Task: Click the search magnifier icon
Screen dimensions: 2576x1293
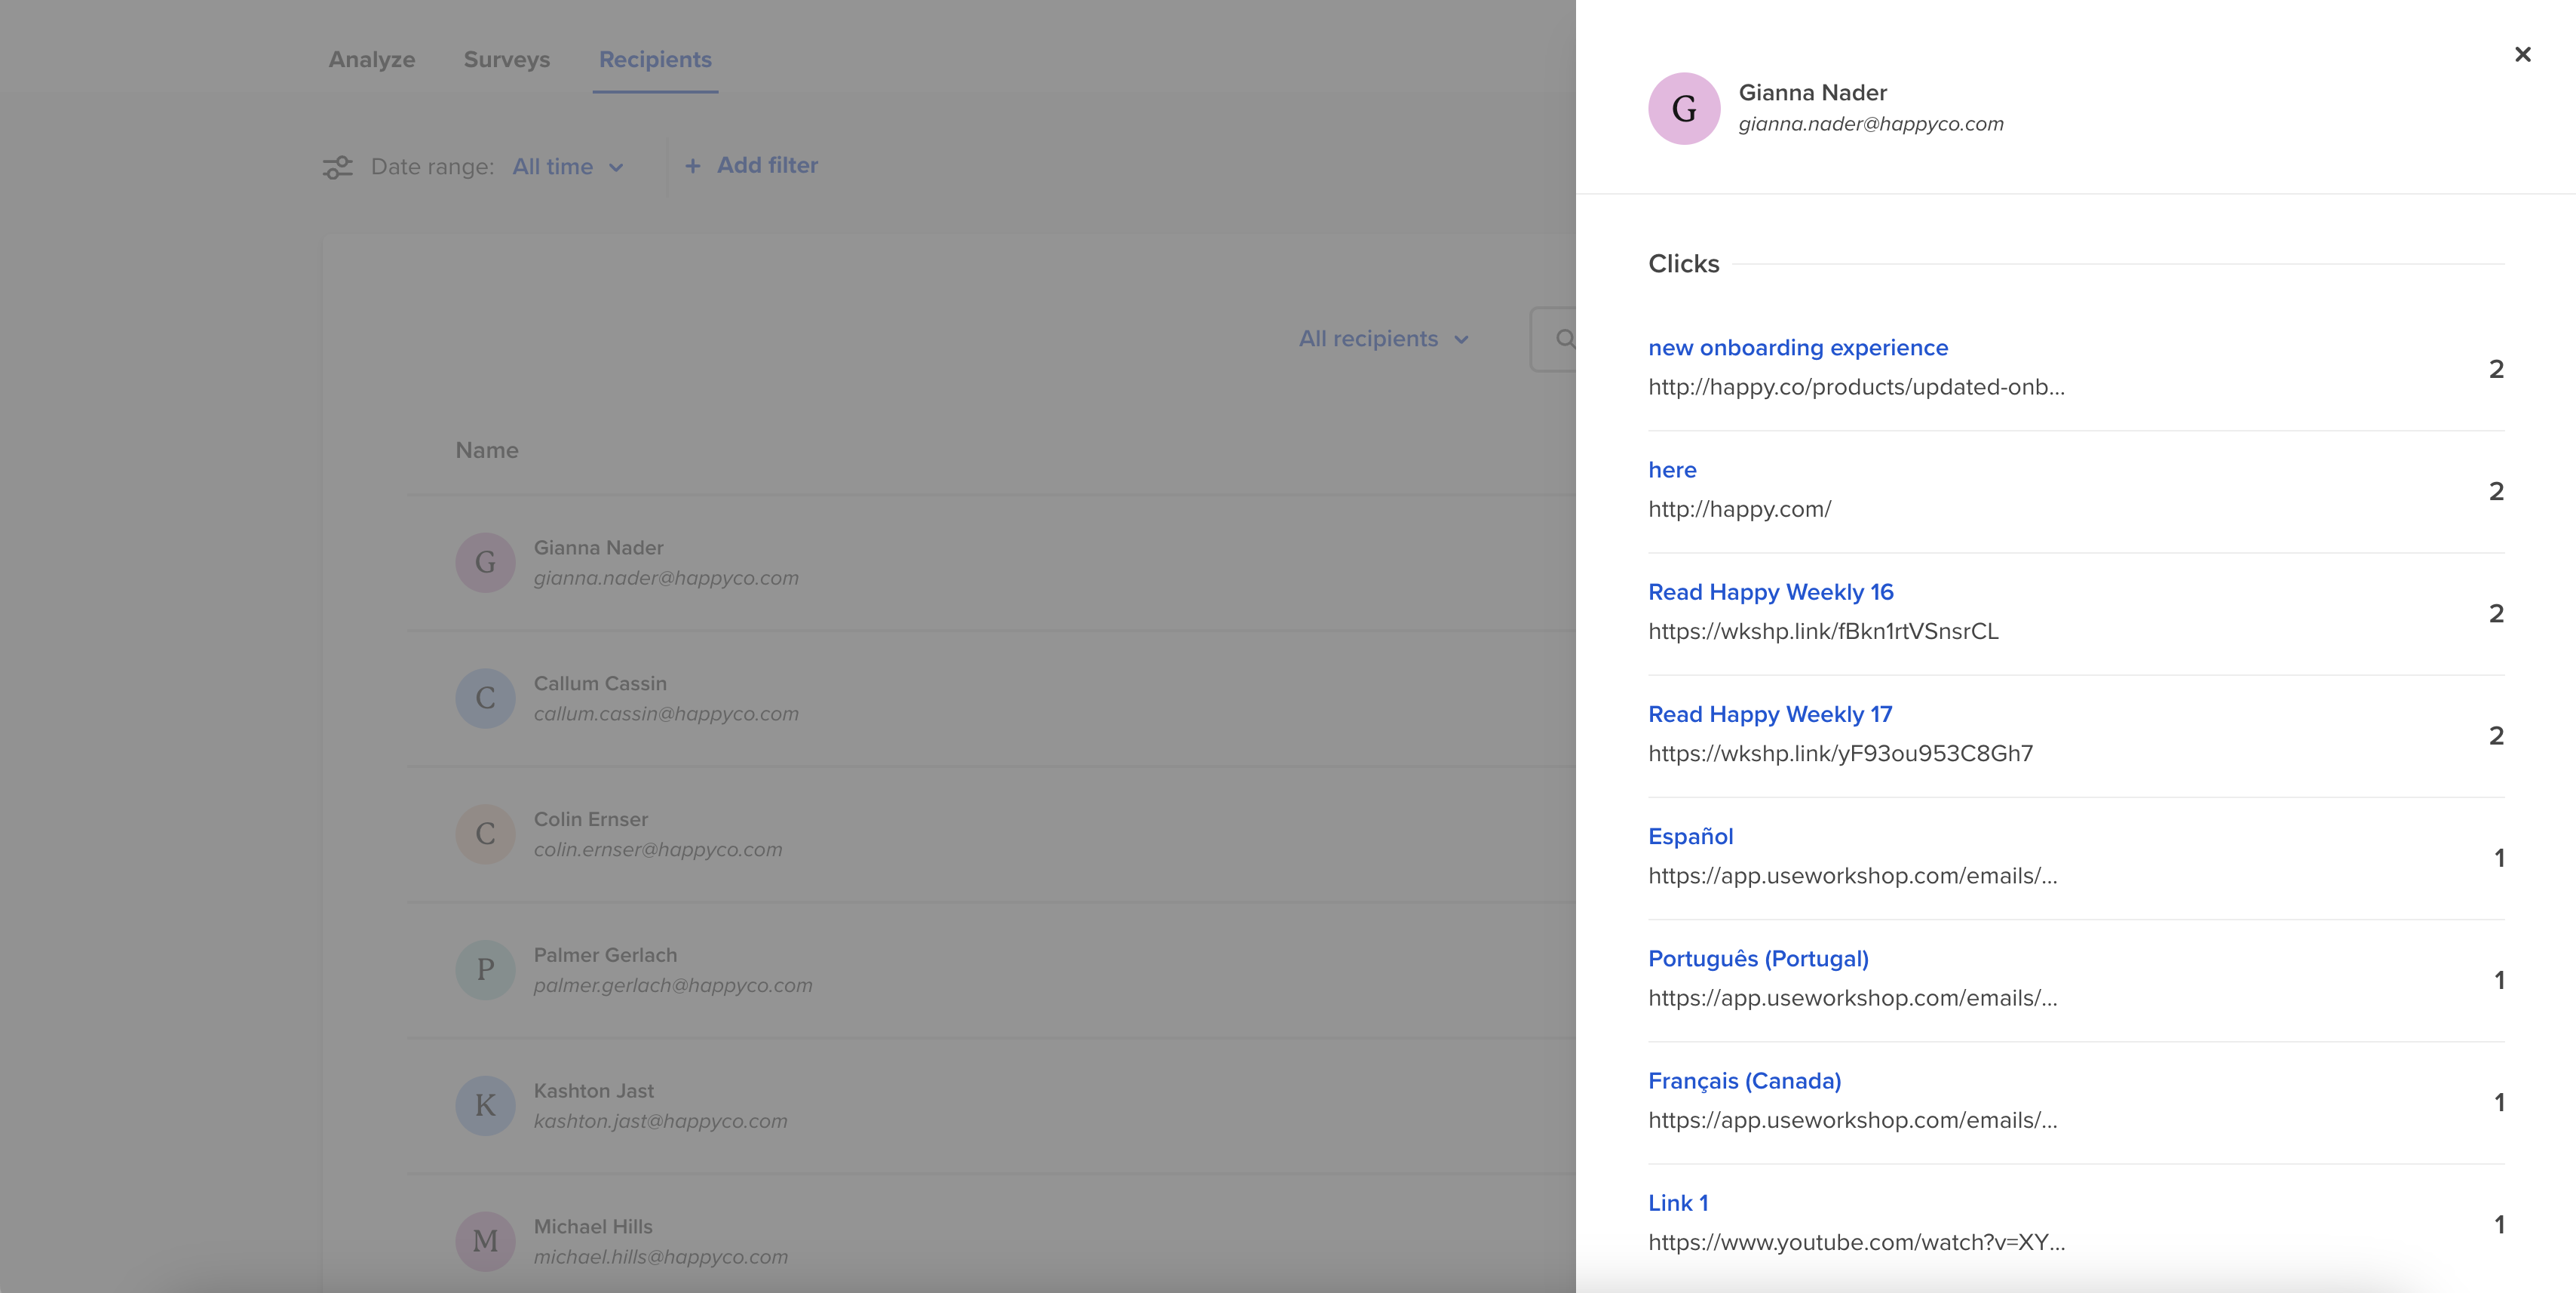Action: coord(1565,339)
